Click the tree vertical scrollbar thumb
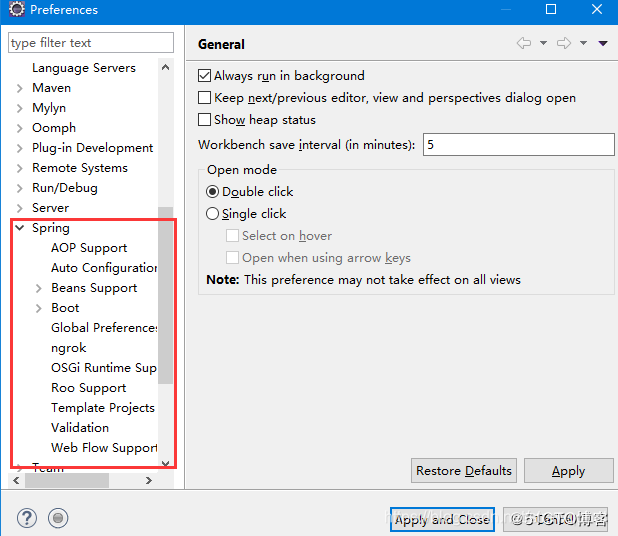The image size is (618, 536). pos(166,295)
